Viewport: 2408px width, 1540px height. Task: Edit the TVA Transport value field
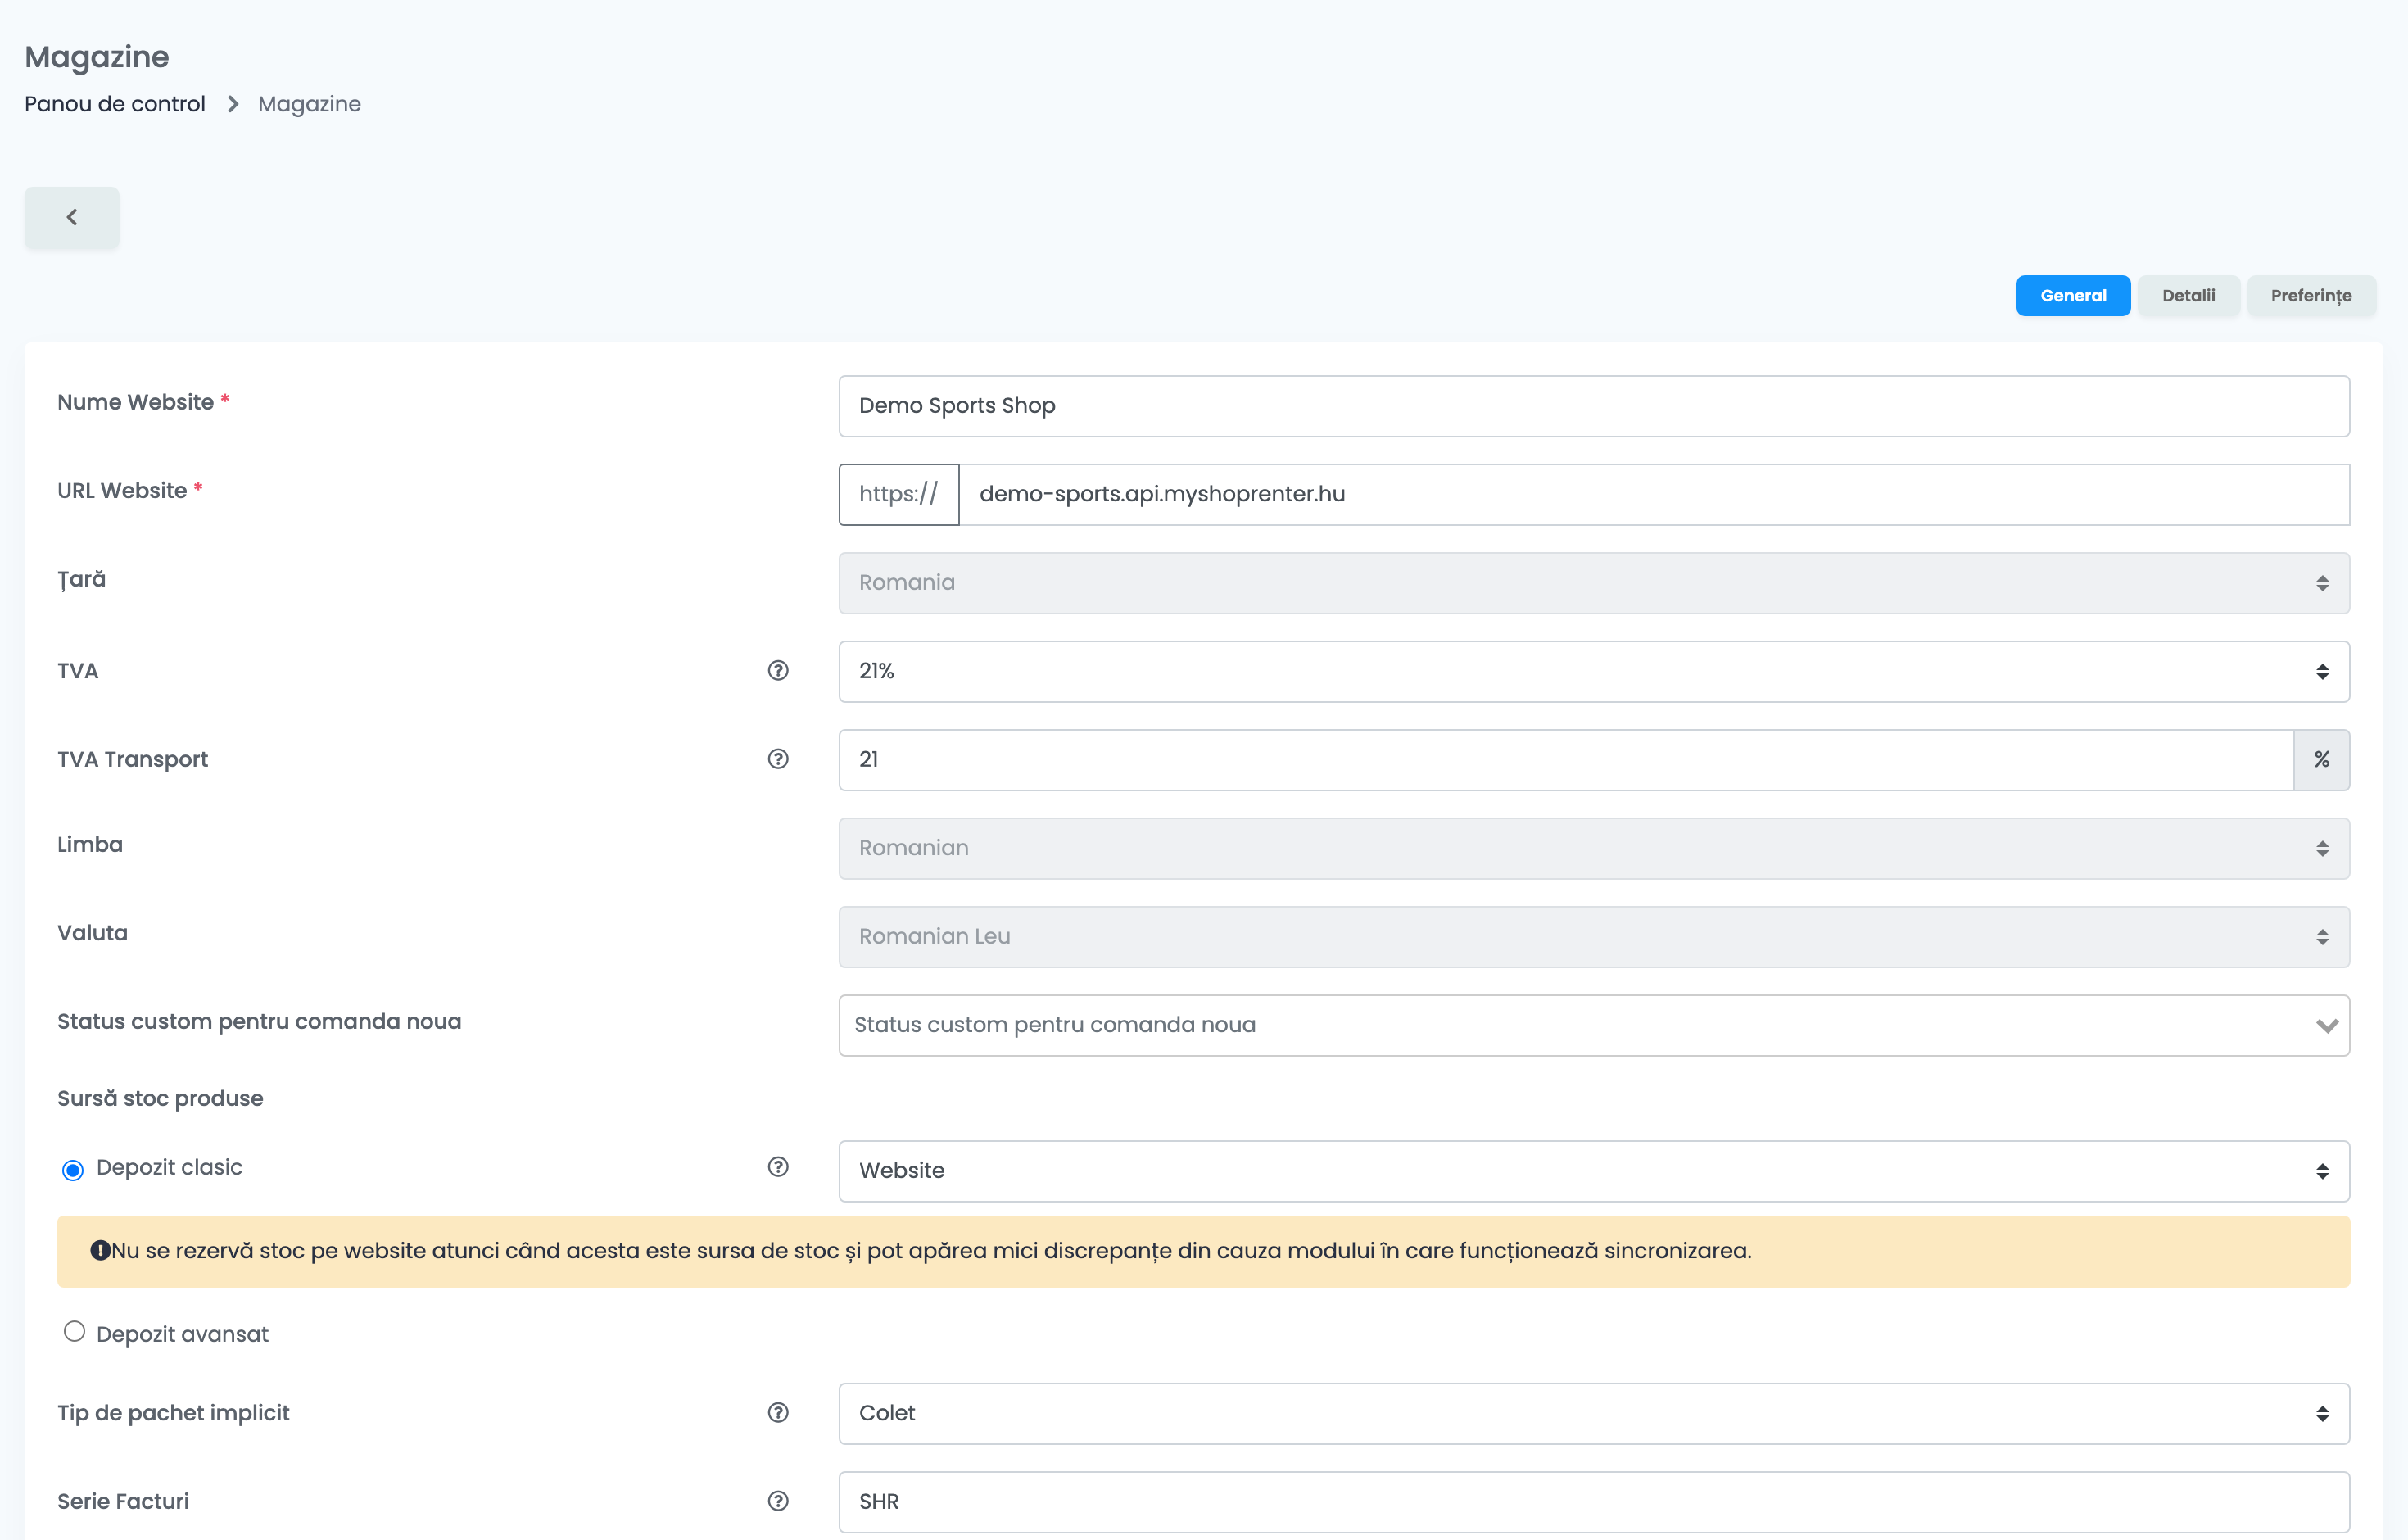[1566, 760]
